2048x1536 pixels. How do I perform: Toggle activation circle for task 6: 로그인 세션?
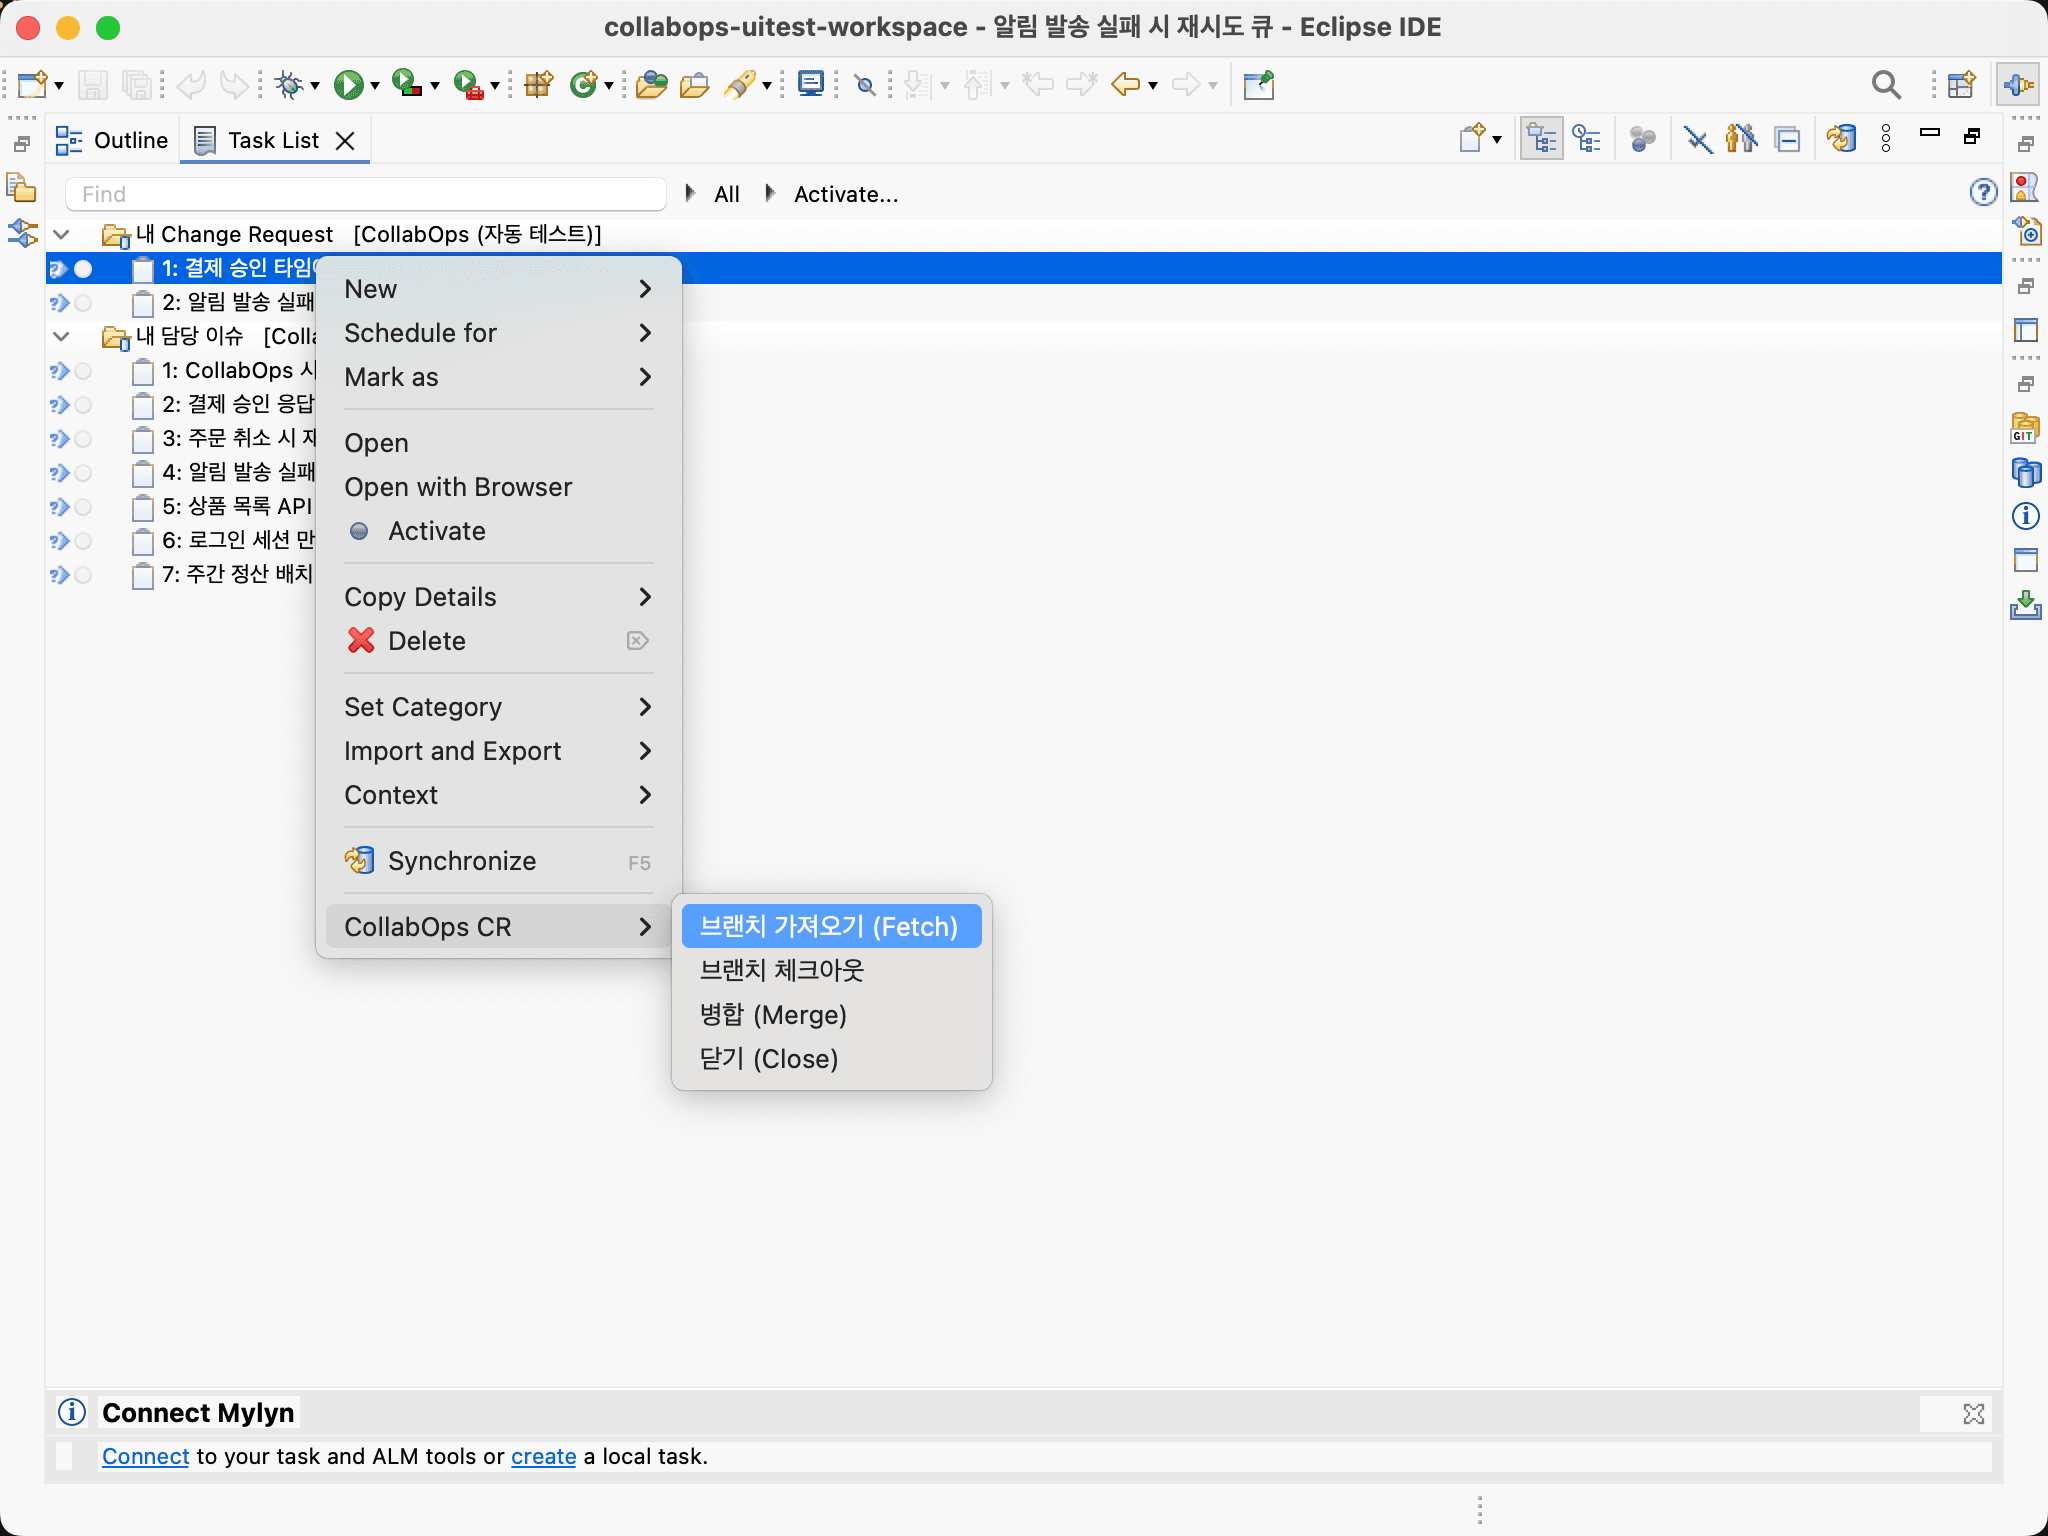(83, 541)
